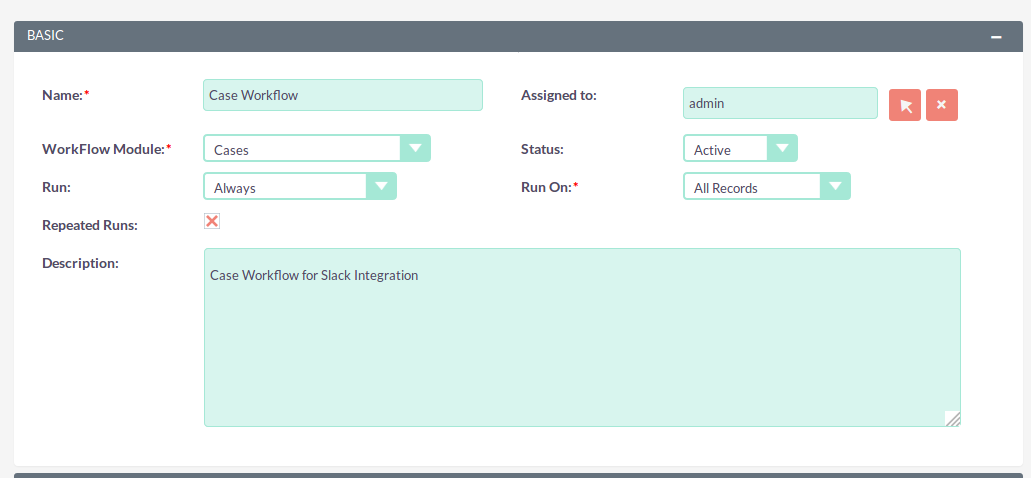Collapse the BASIC panel using minus icon
The width and height of the screenshot is (1031, 478).
[996, 37]
